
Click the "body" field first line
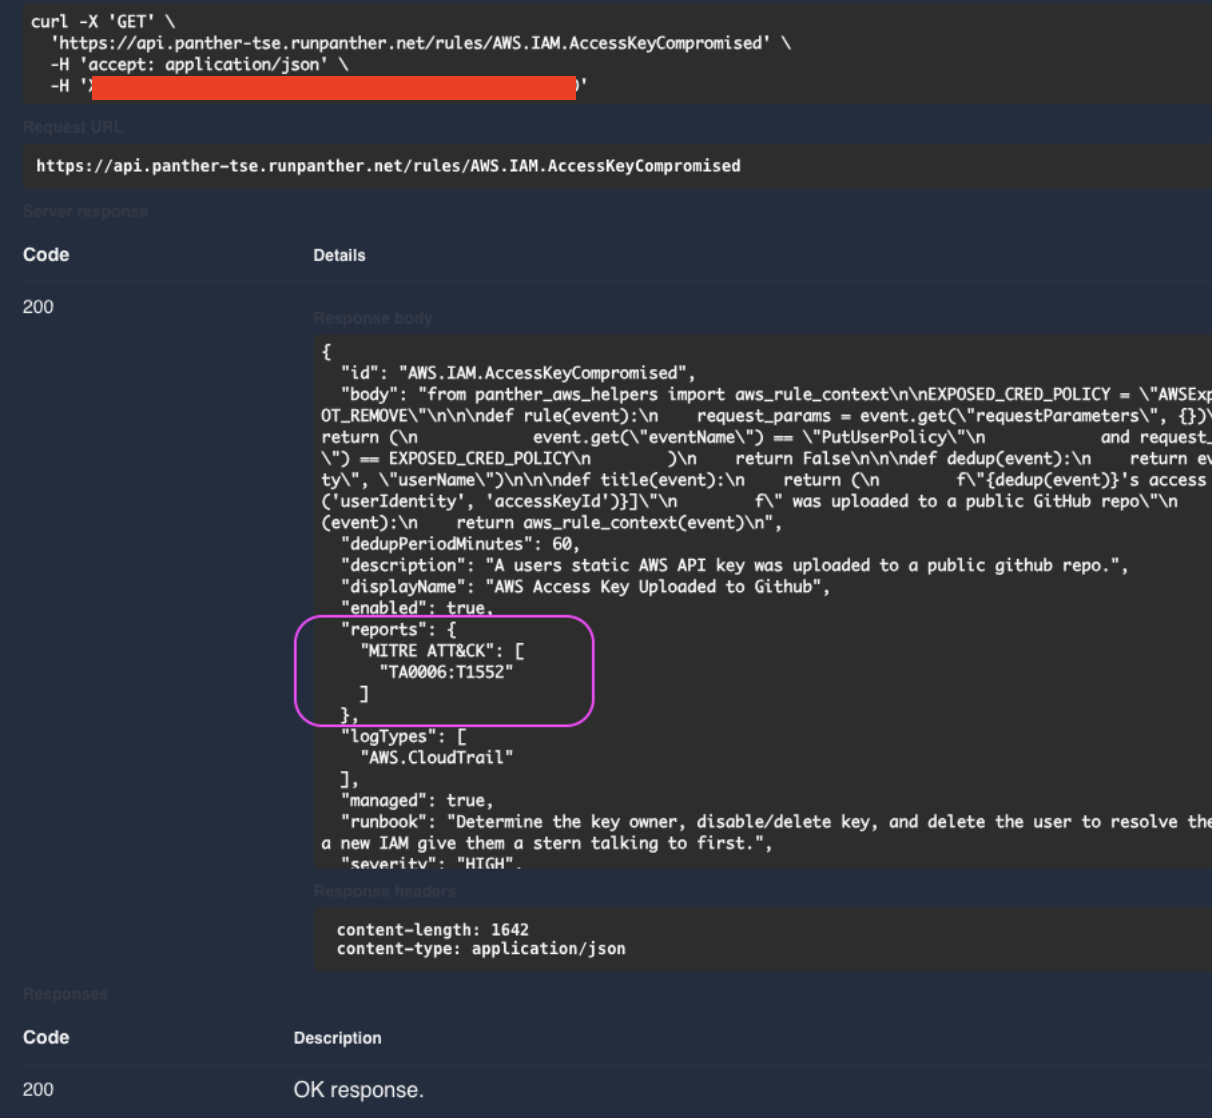pos(776,394)
